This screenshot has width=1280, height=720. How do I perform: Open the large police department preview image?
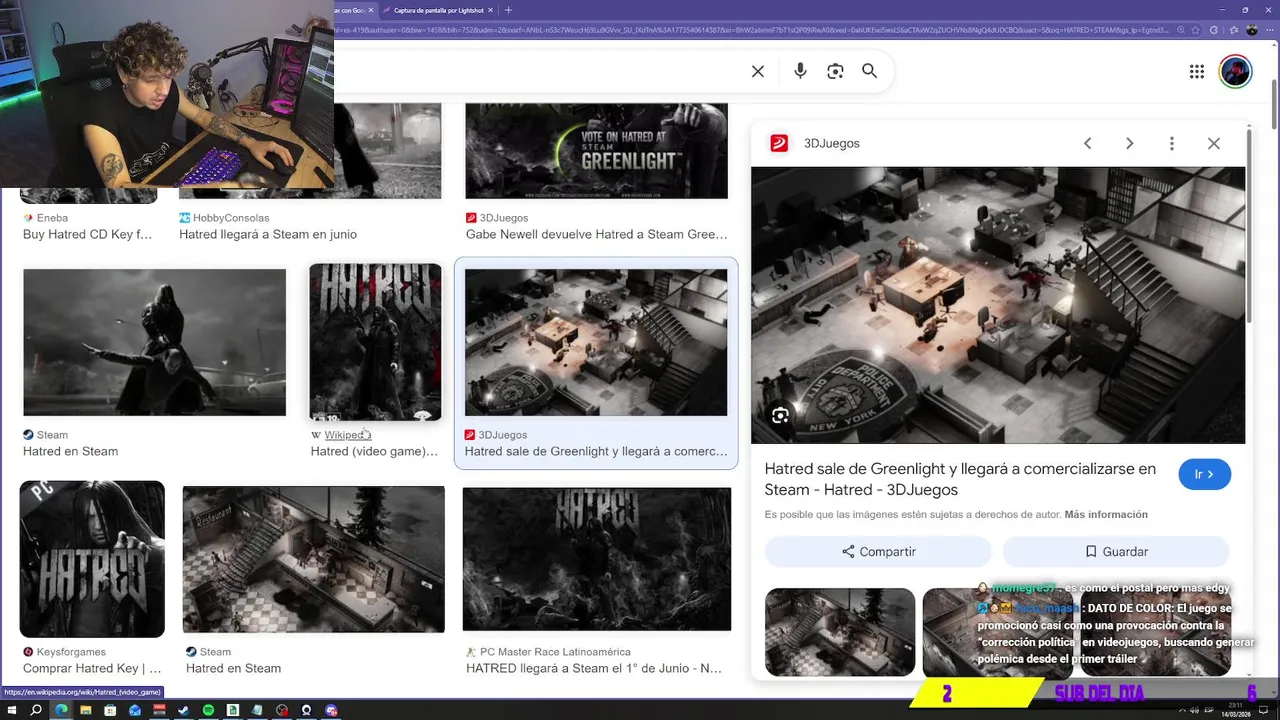pos(998,305)
